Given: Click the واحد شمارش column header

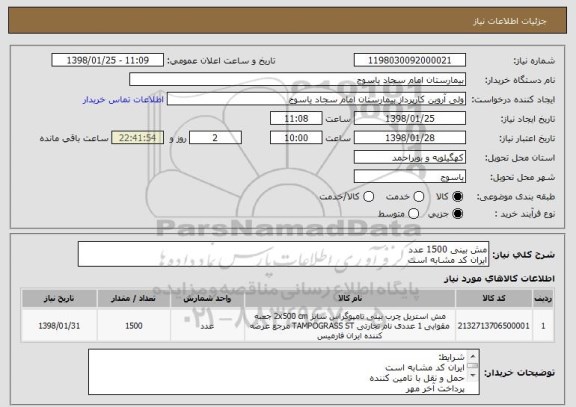Looking at the screenshot, I should [207, 298].
